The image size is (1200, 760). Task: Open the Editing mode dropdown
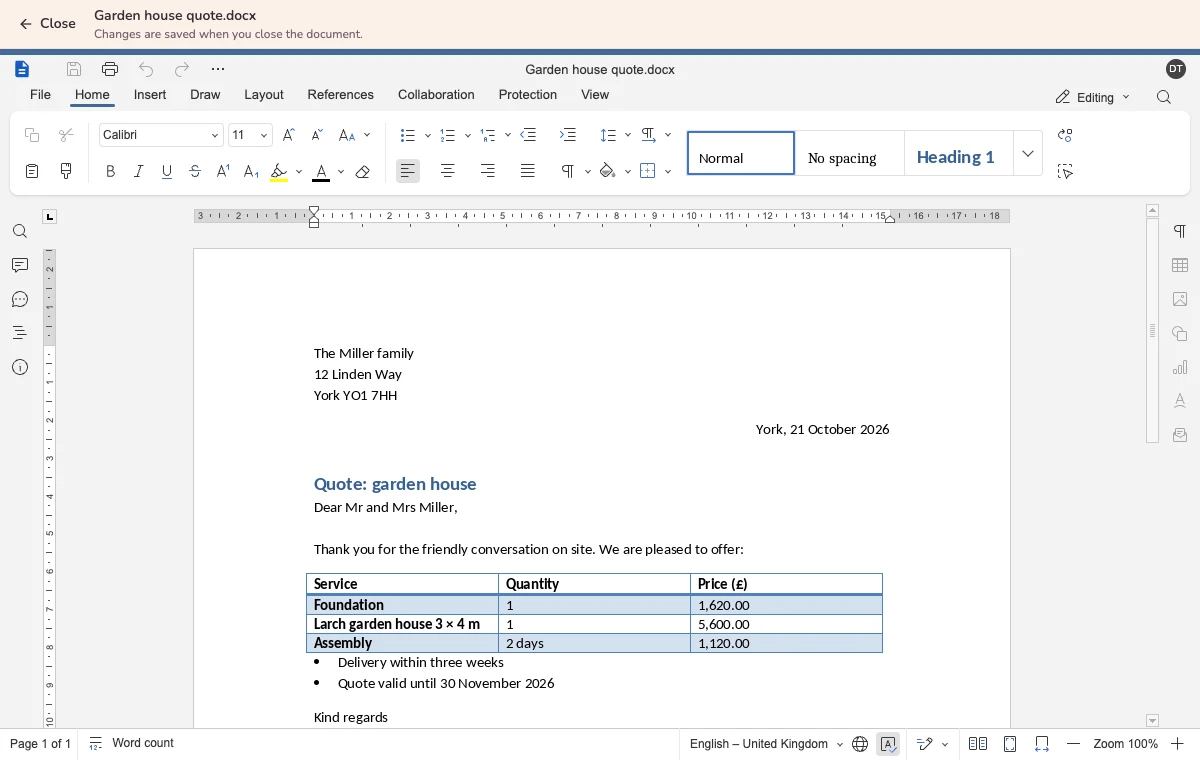[x=1092, y=97]
